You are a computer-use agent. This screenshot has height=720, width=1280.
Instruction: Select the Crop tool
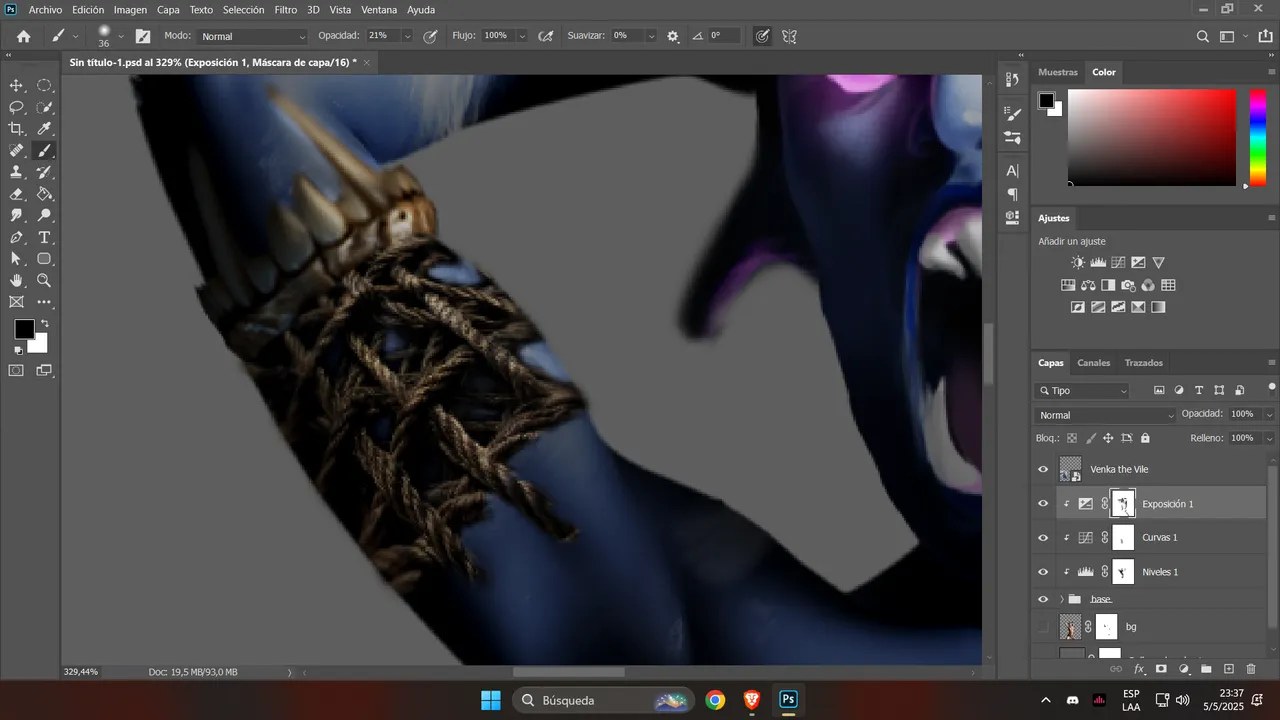[17, 129]
